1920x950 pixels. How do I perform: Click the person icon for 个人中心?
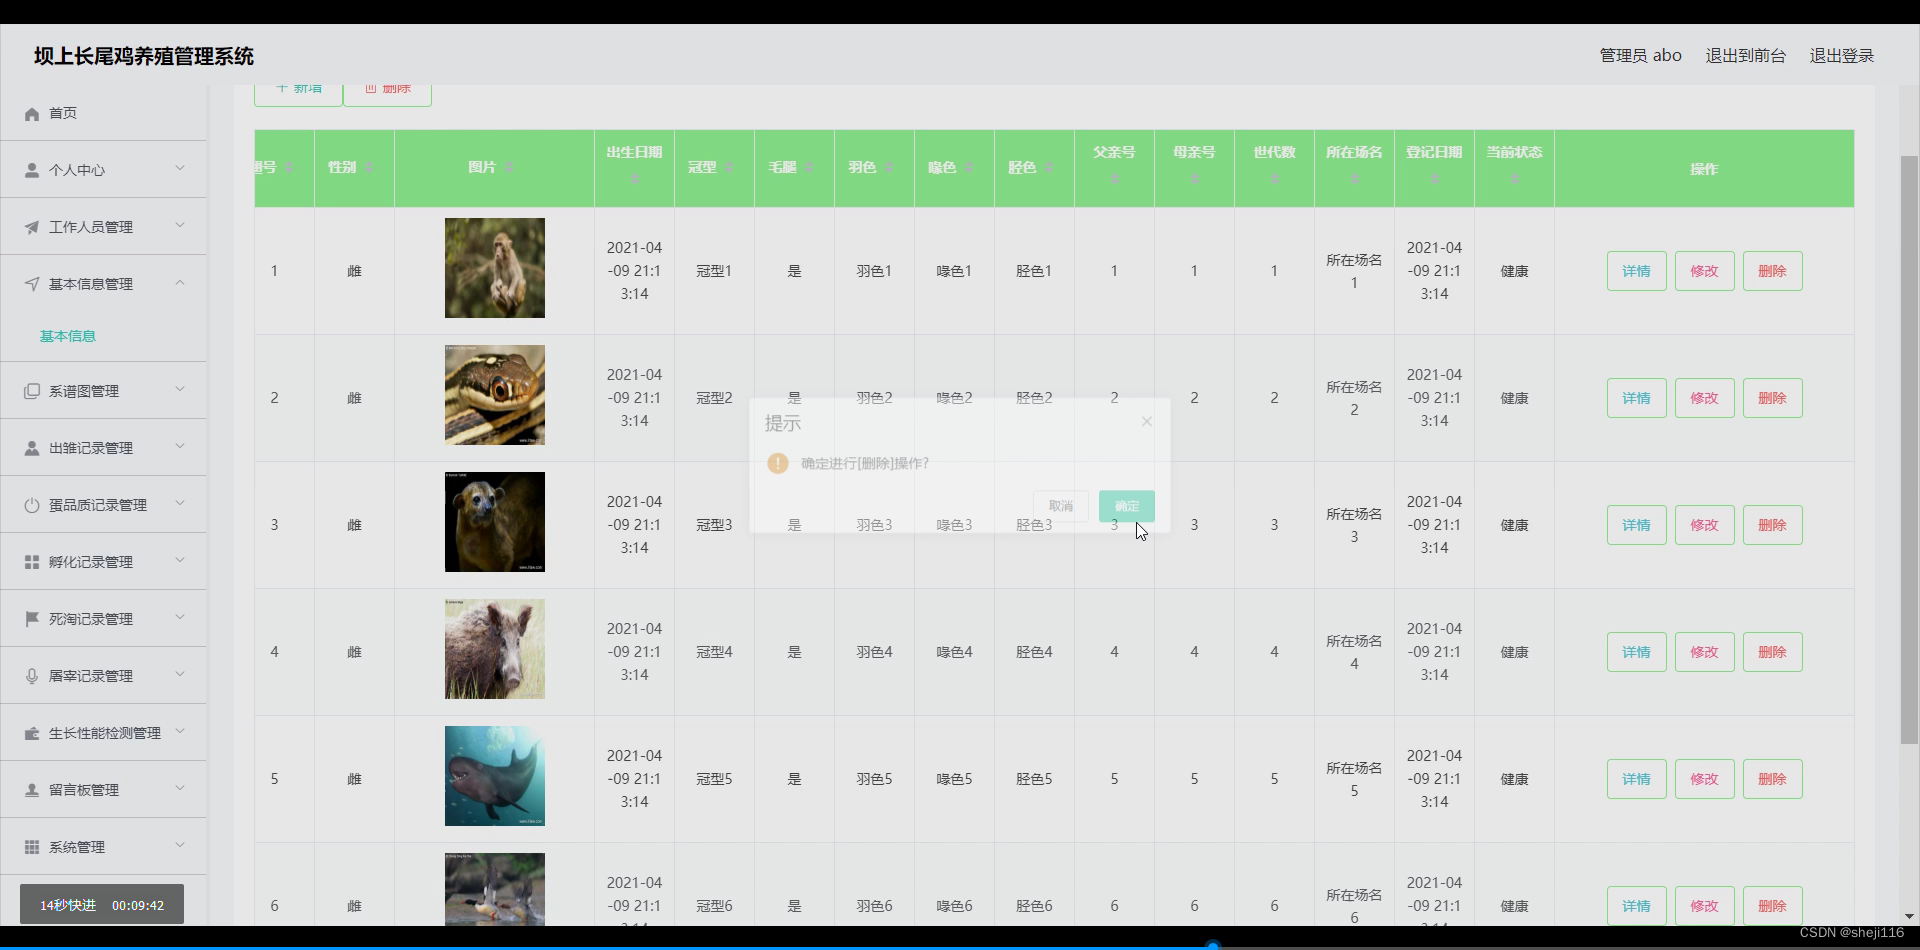[x=31, y=169]
